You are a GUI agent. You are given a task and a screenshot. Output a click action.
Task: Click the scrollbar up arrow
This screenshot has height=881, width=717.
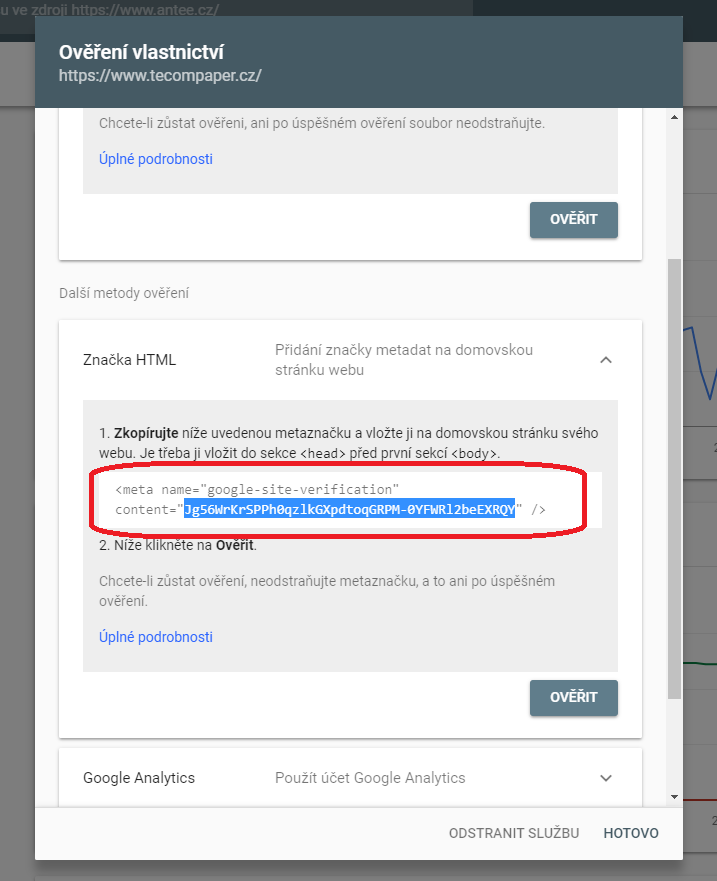tap(674, 119)
